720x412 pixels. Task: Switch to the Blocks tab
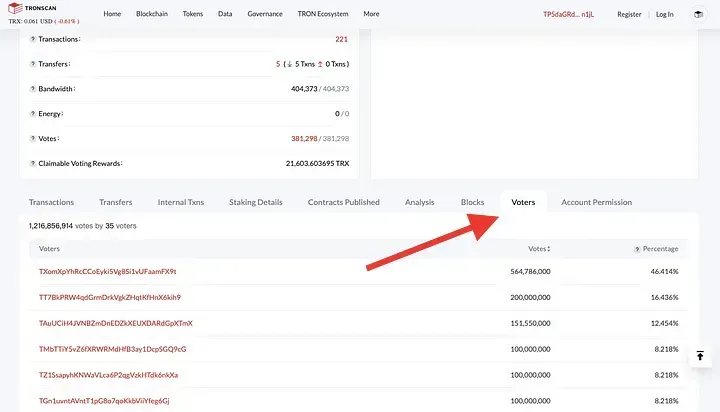pos(472,202)
